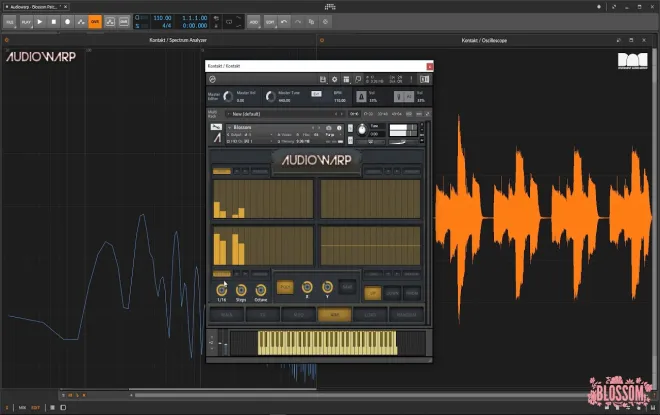The width and height of the screenshot is (660, 415).
Task: Click the Blossom snapshot camera icon
Action: pos(329,128)
